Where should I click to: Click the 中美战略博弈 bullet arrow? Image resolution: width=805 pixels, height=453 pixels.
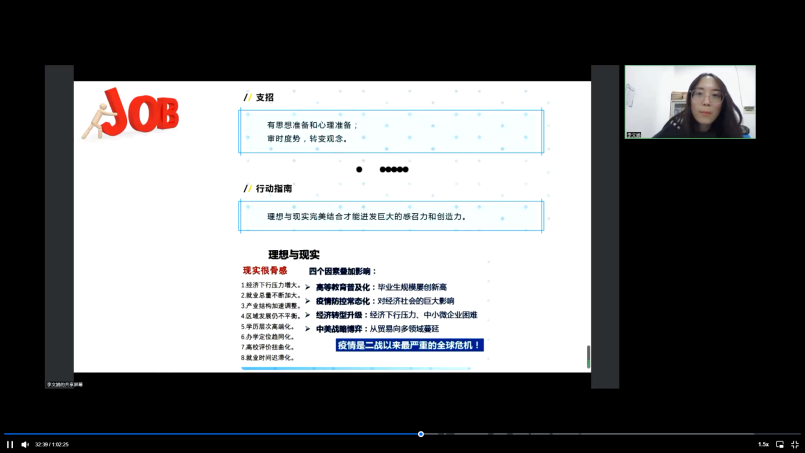308,329
